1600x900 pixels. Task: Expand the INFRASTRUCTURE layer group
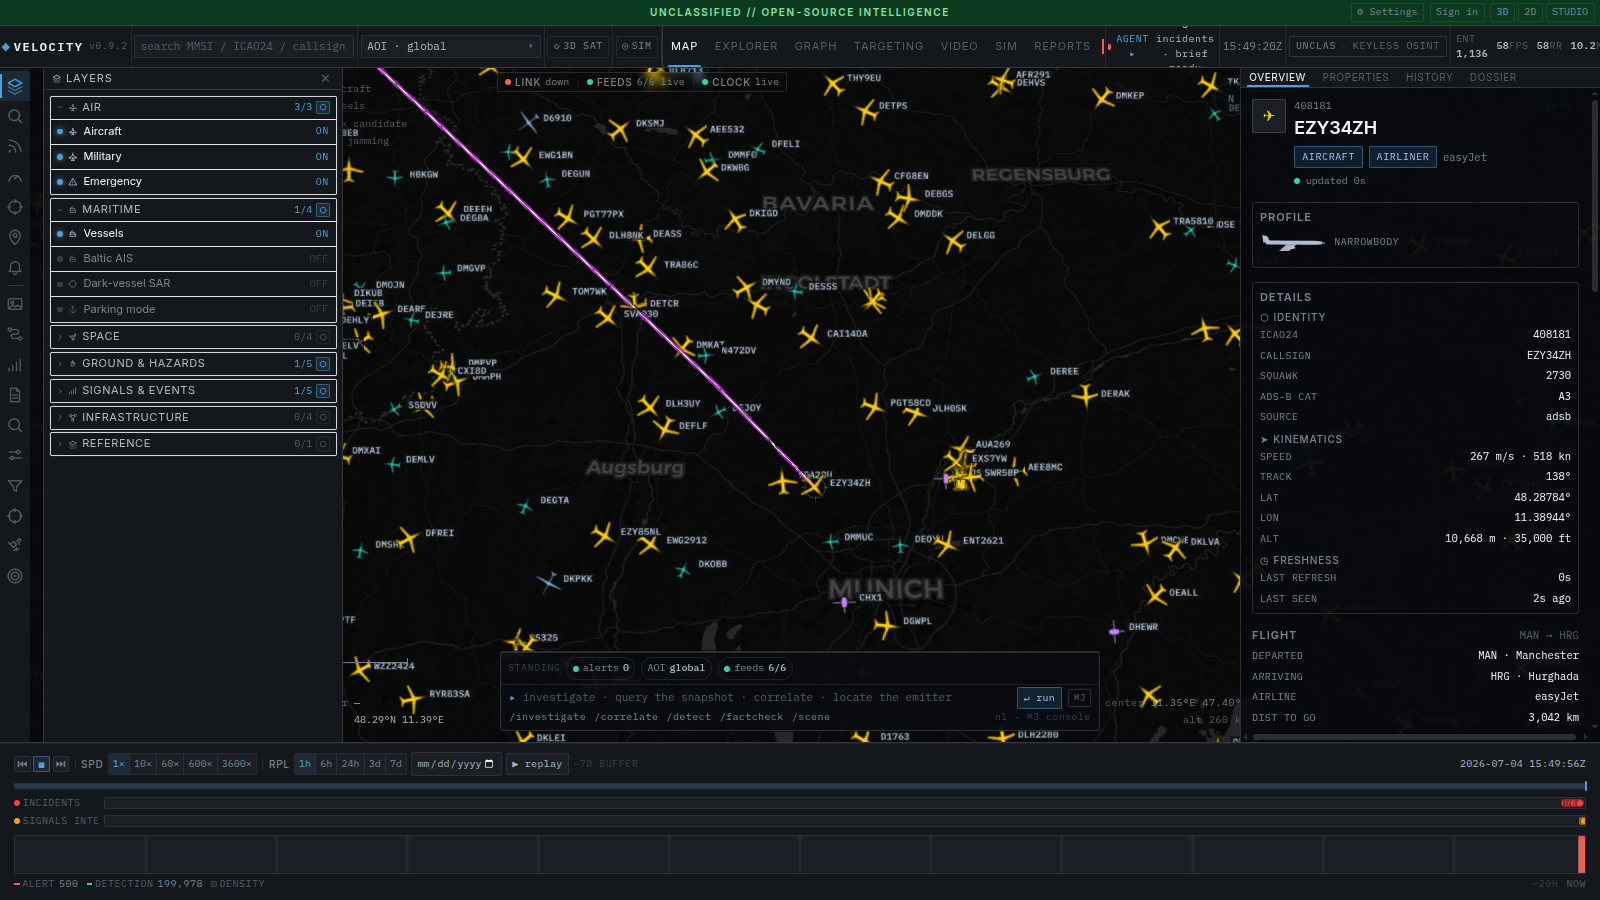point(60,418)
